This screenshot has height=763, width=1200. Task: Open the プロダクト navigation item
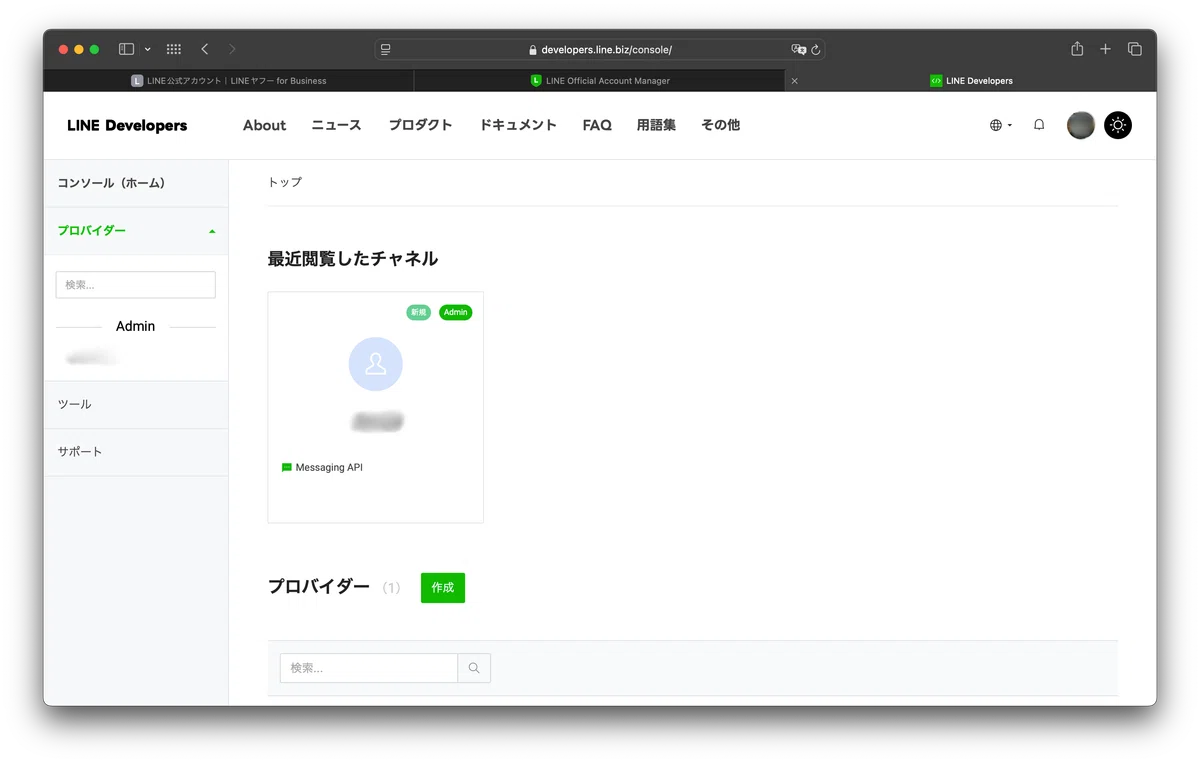(420, 125)
